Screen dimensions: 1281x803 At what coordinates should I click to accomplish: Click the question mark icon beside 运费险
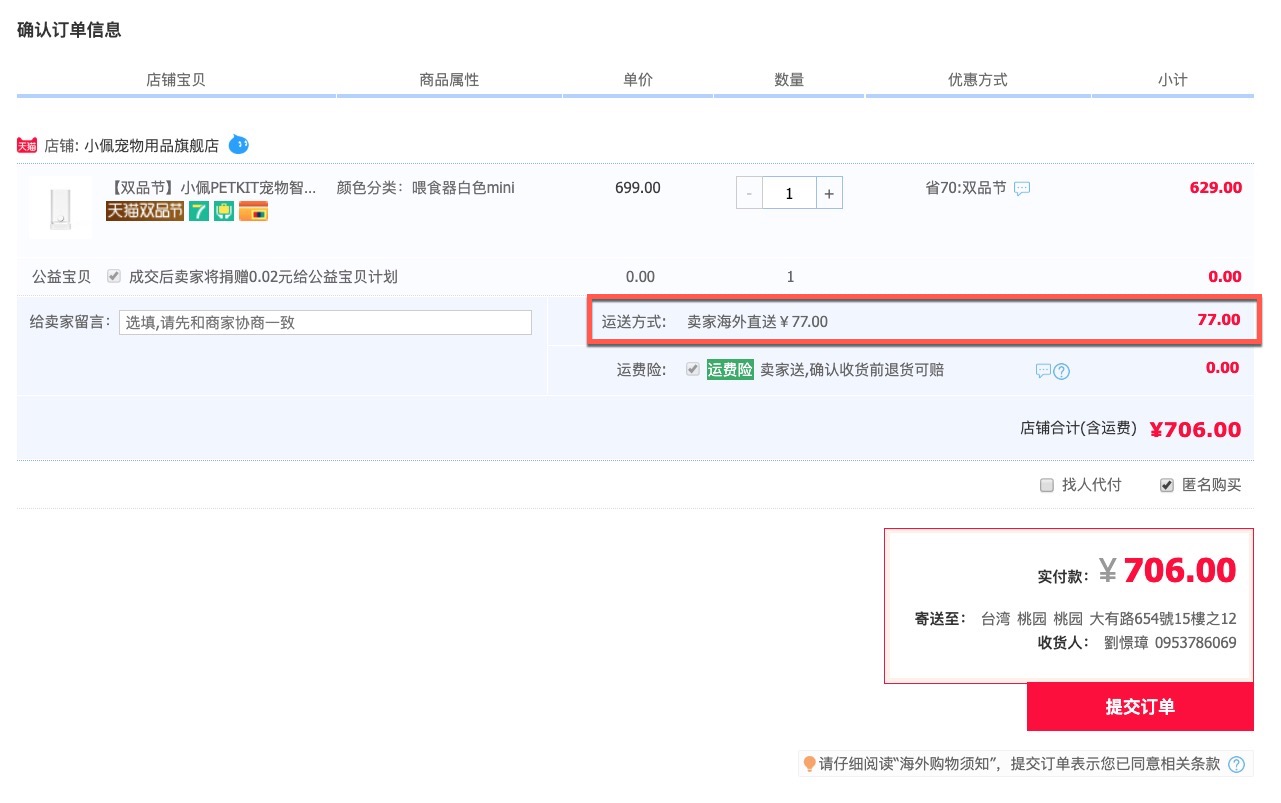(x=1062, y=371)
